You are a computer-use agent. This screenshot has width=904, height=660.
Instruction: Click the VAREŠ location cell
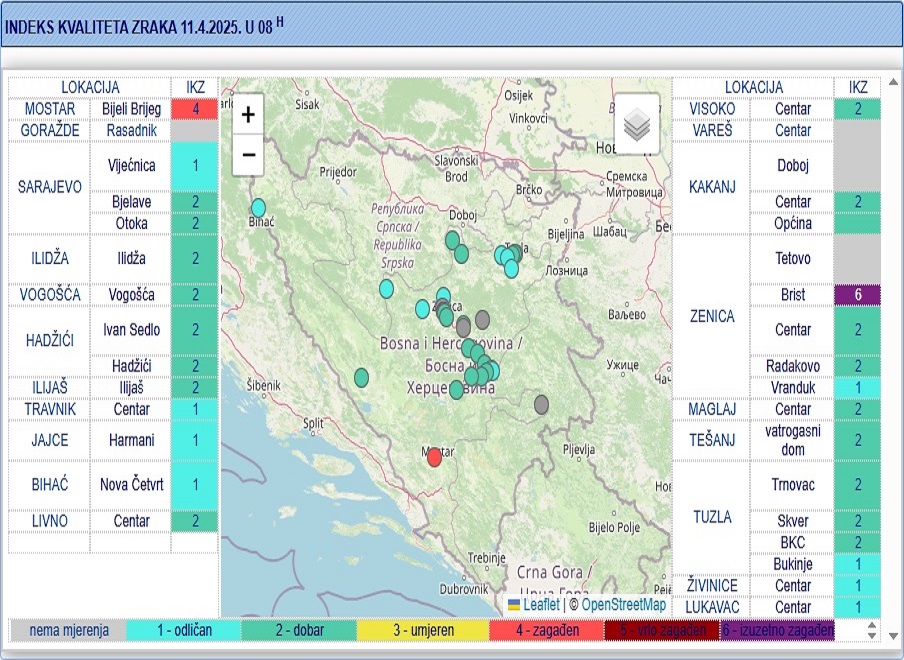pyautogui.click(x=712, y=130)
